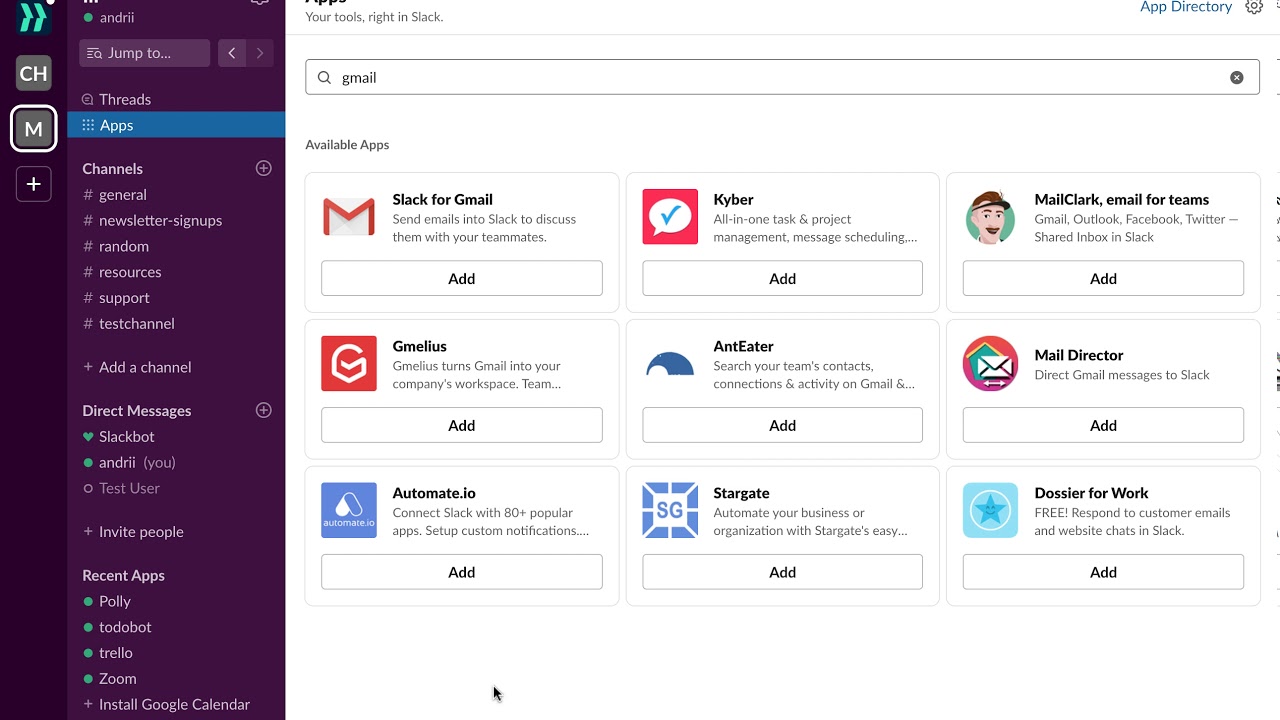This screenshot has width=1280, height=720.
Task: Click the Stargate SG app icon
Action: 670,510
